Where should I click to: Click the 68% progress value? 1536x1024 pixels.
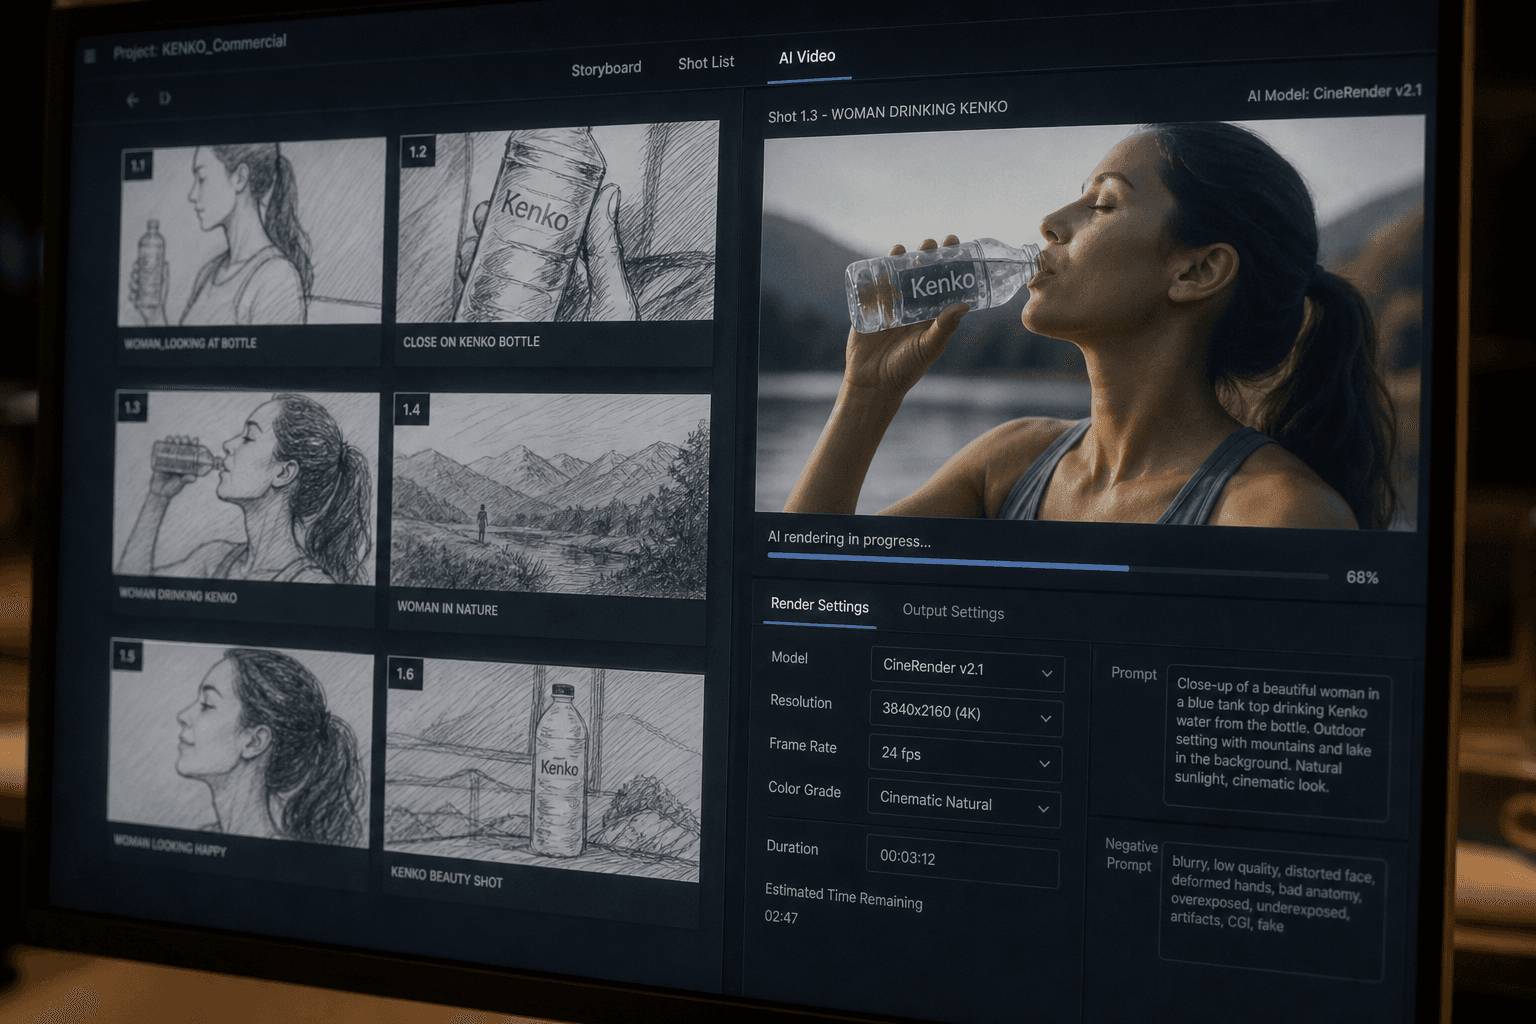(x=1362, y=577)
